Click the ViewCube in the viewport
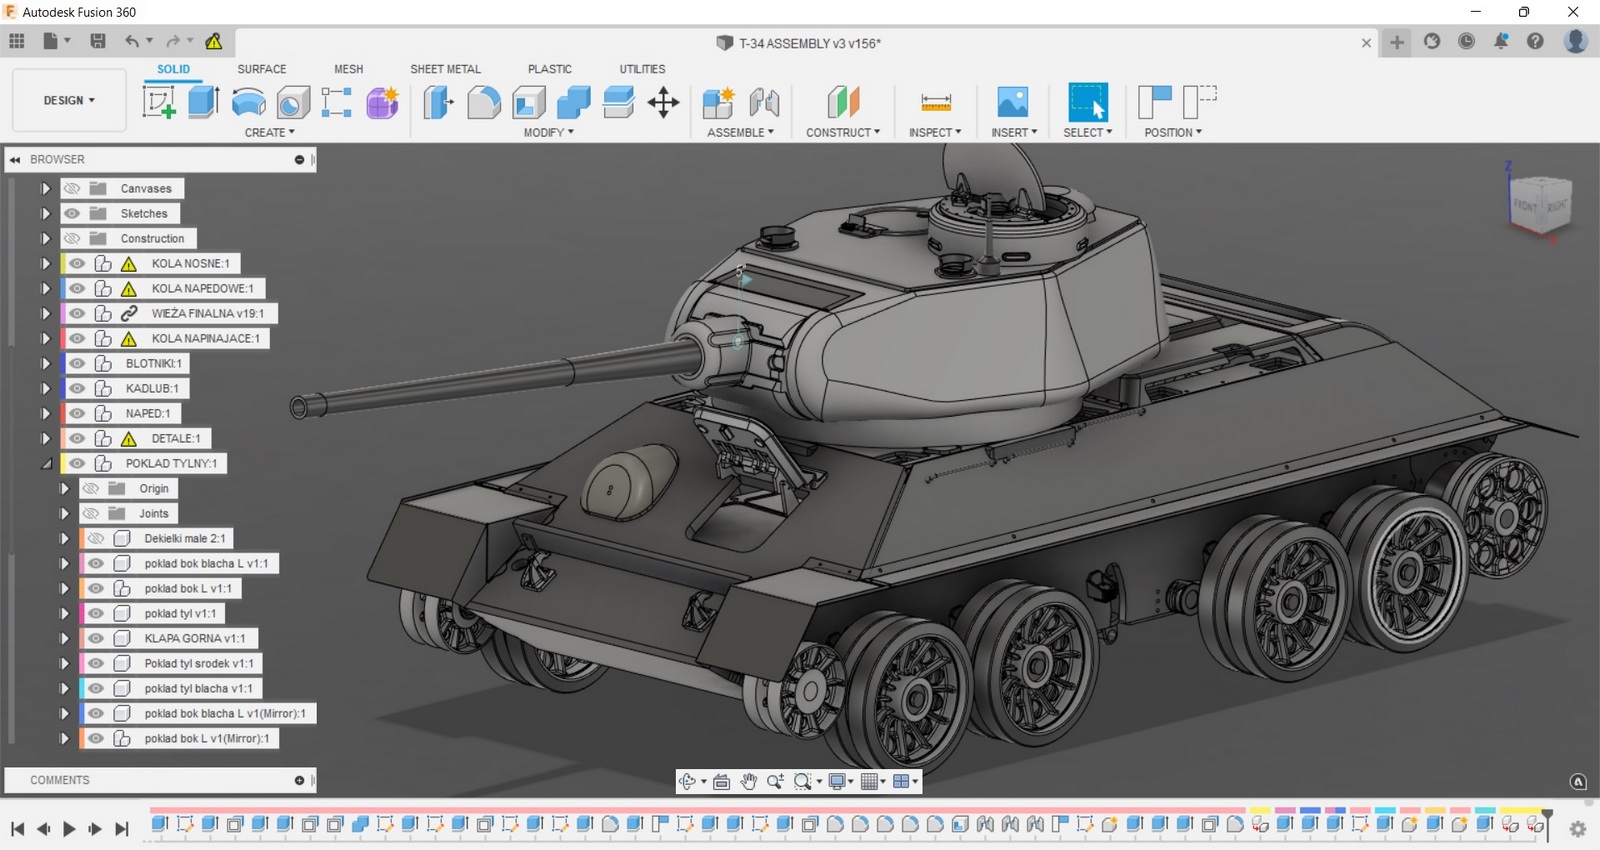The height and width of the screenshot is (850, 1600). tap(1540, 203)
